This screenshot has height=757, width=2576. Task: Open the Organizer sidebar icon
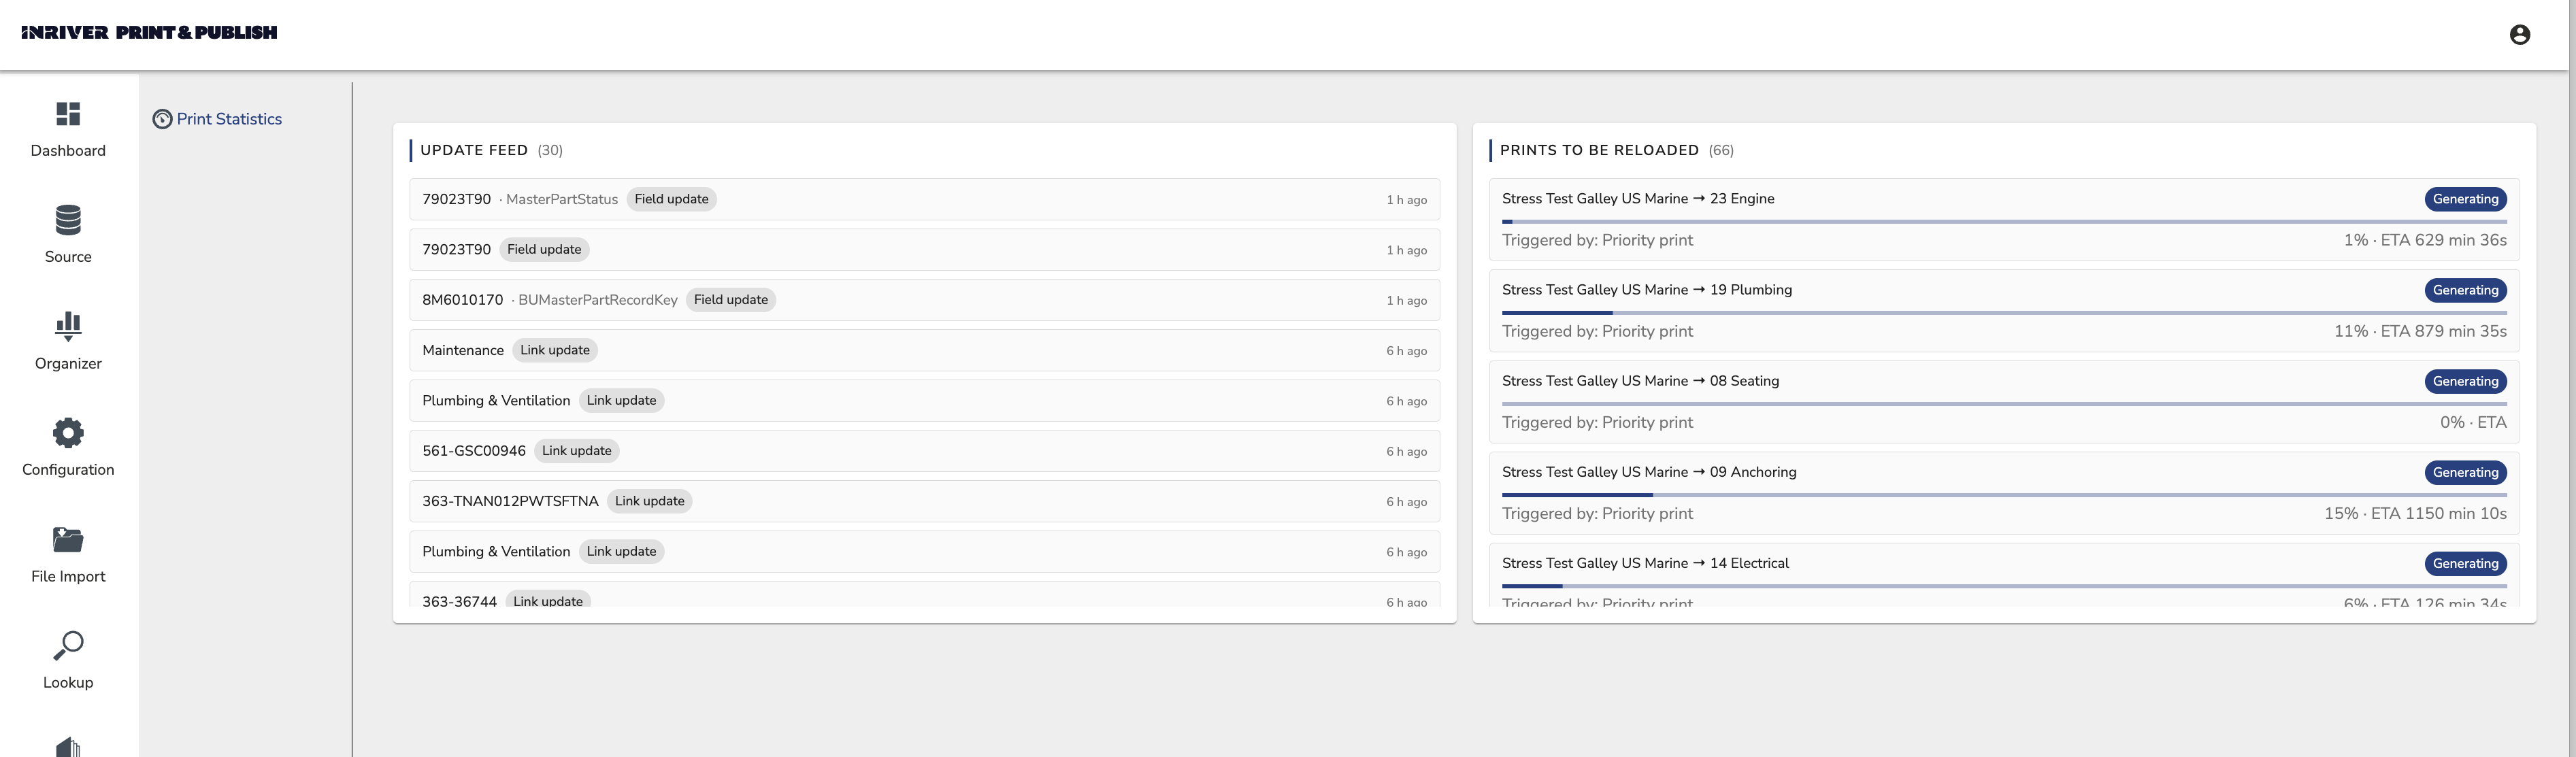click(x=68, y=326)
